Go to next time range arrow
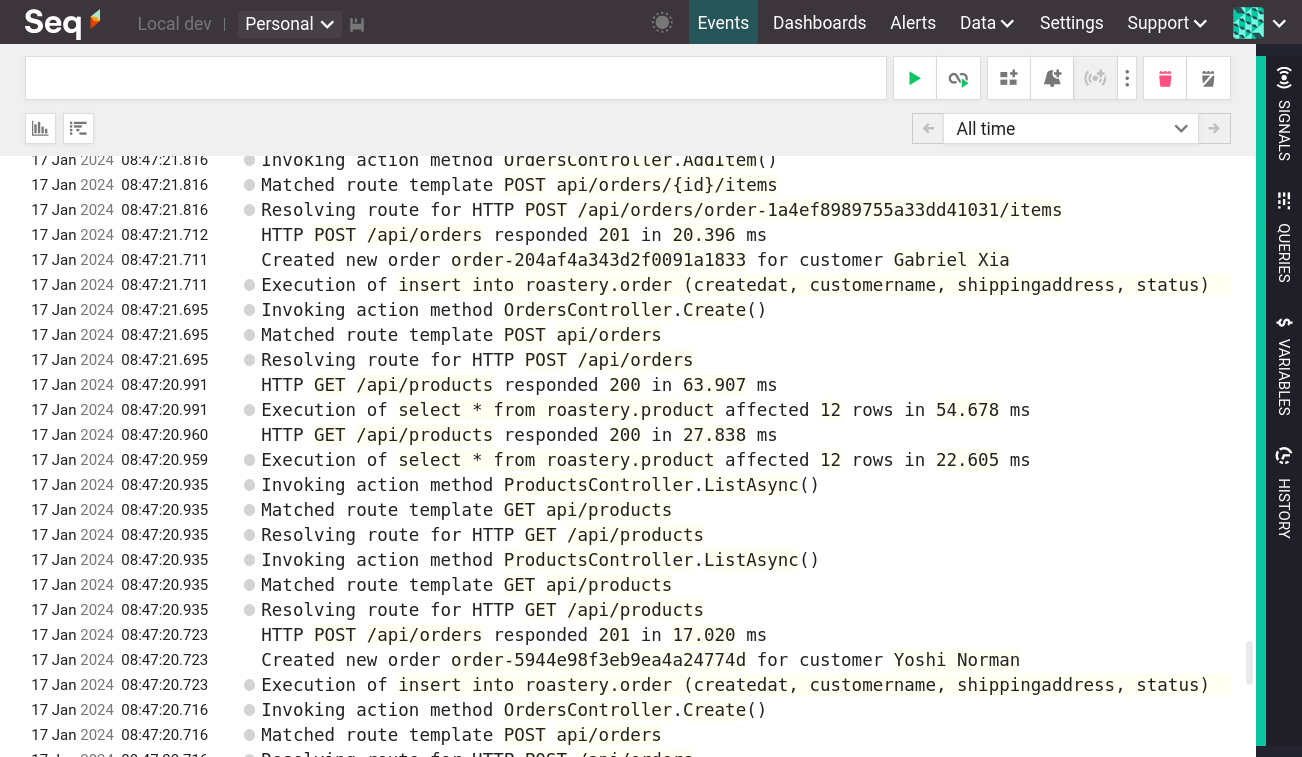Screen dimensions: 1302x757 (x=1215, y=128)
